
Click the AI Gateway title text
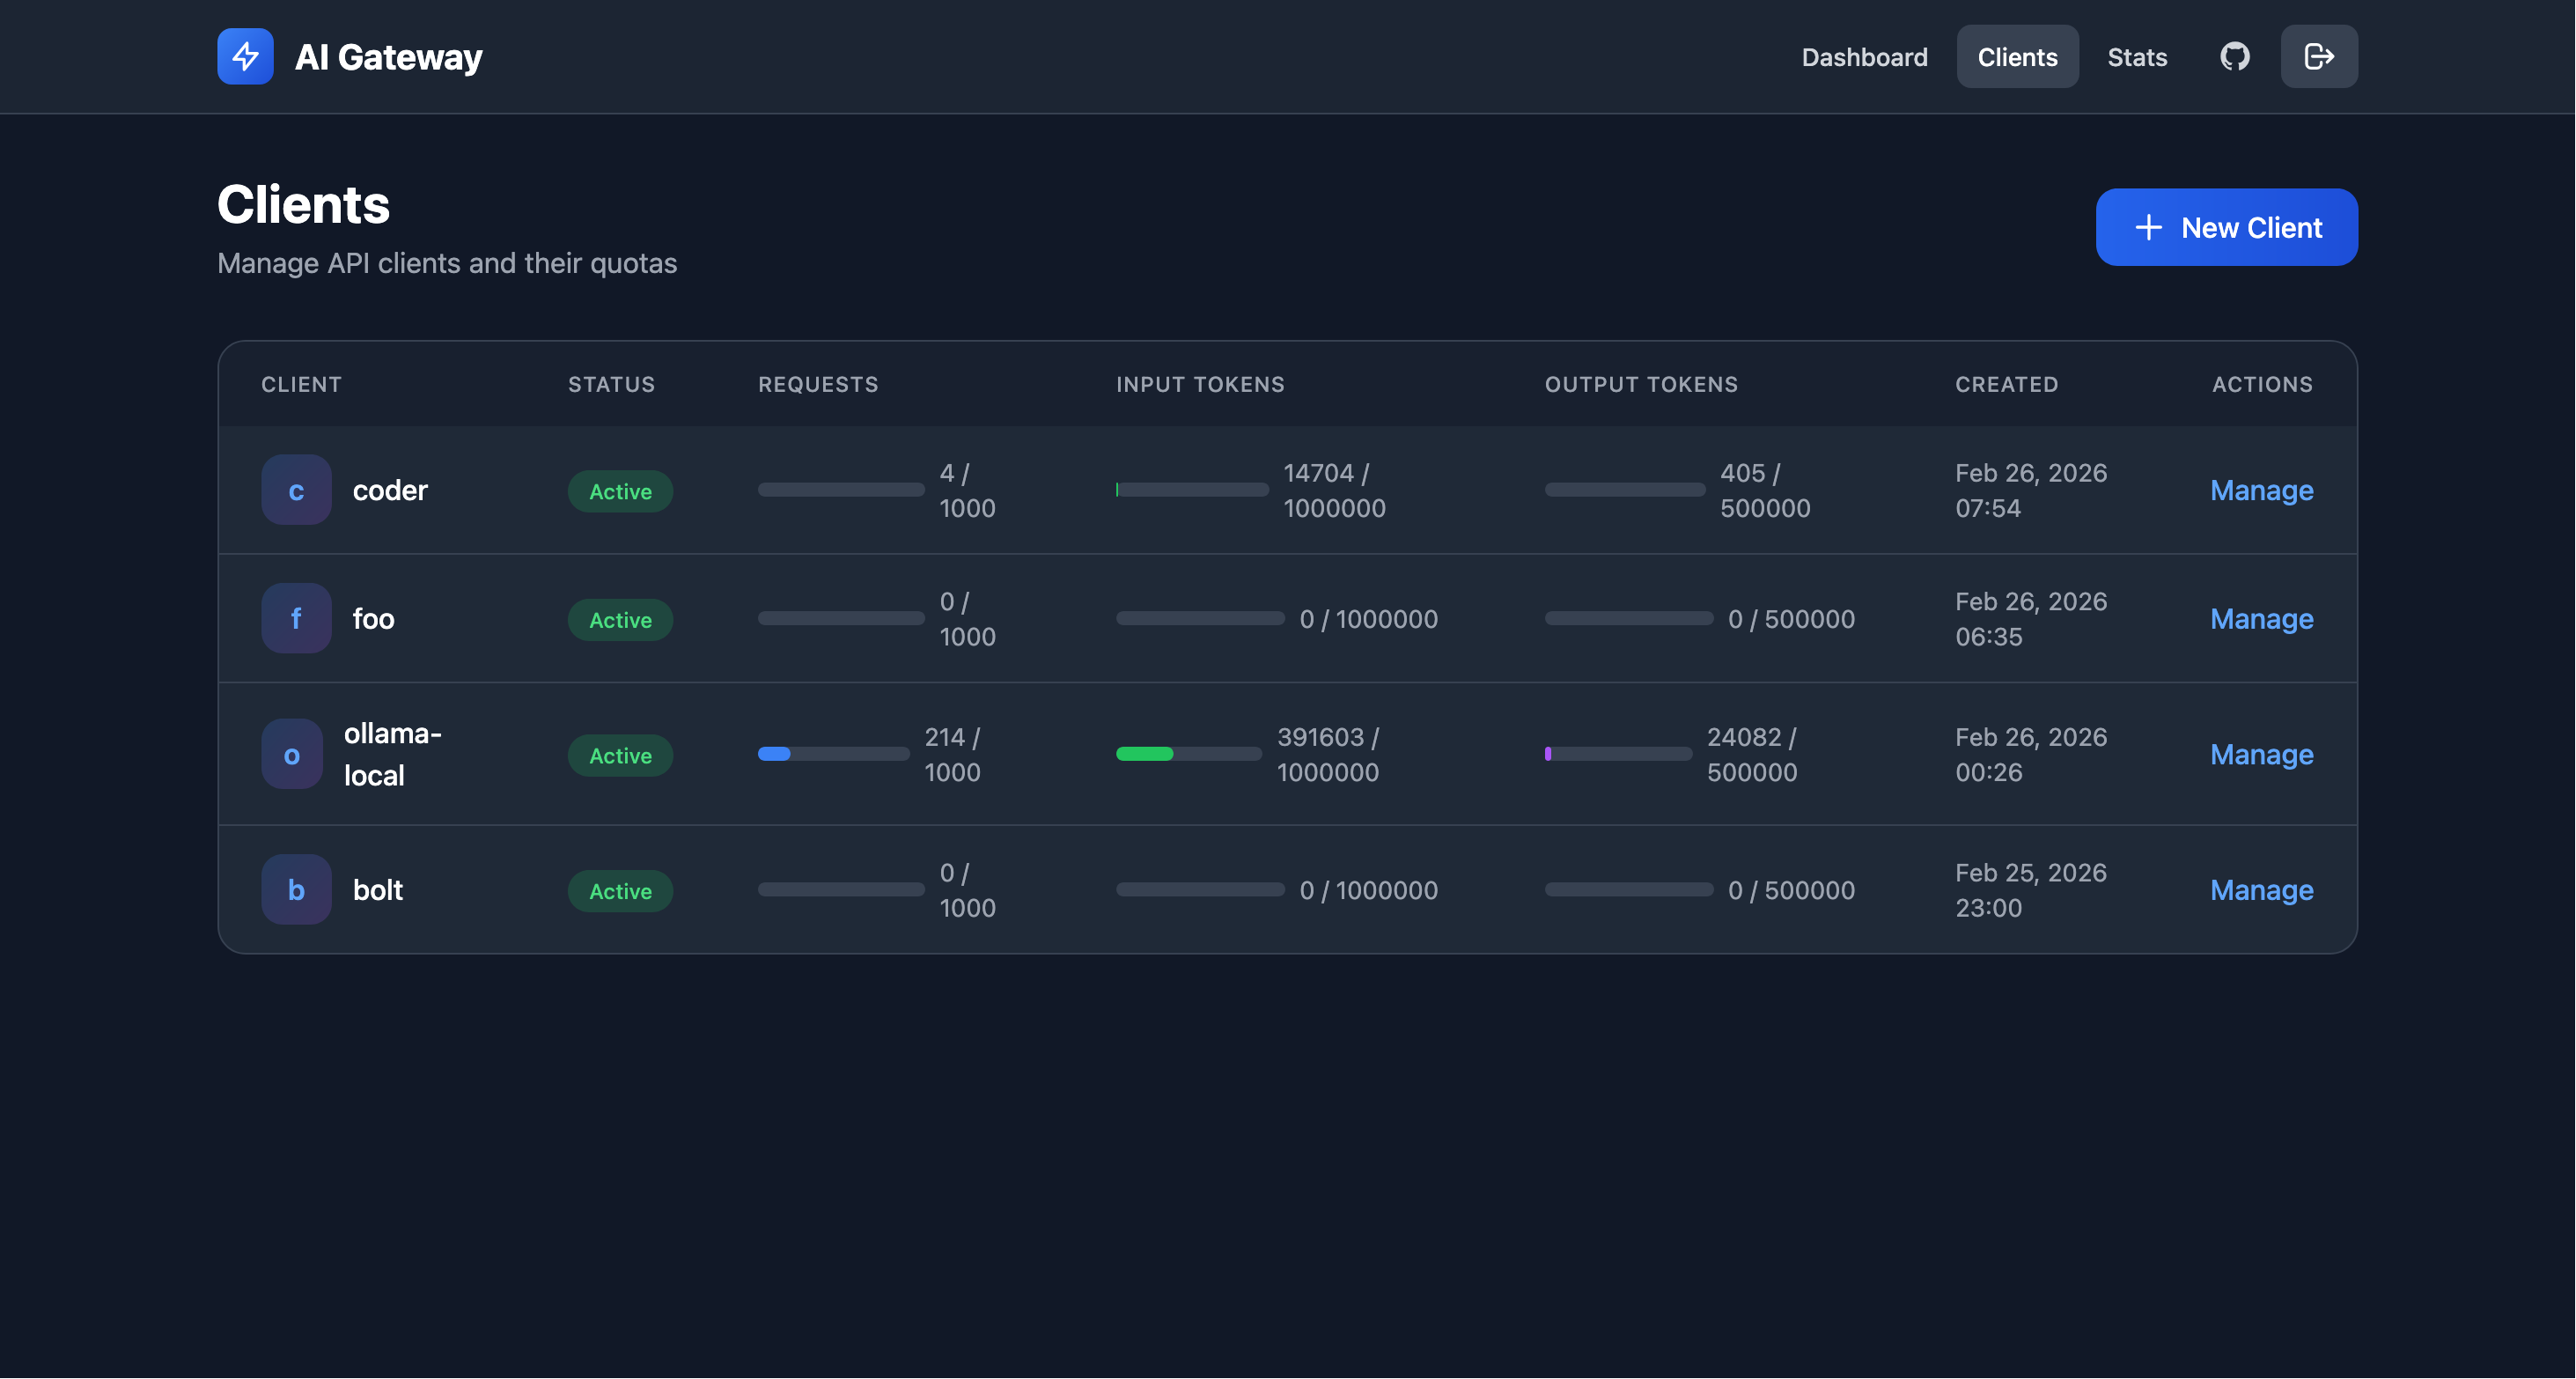pyautogui.click(x=388, y=57)
